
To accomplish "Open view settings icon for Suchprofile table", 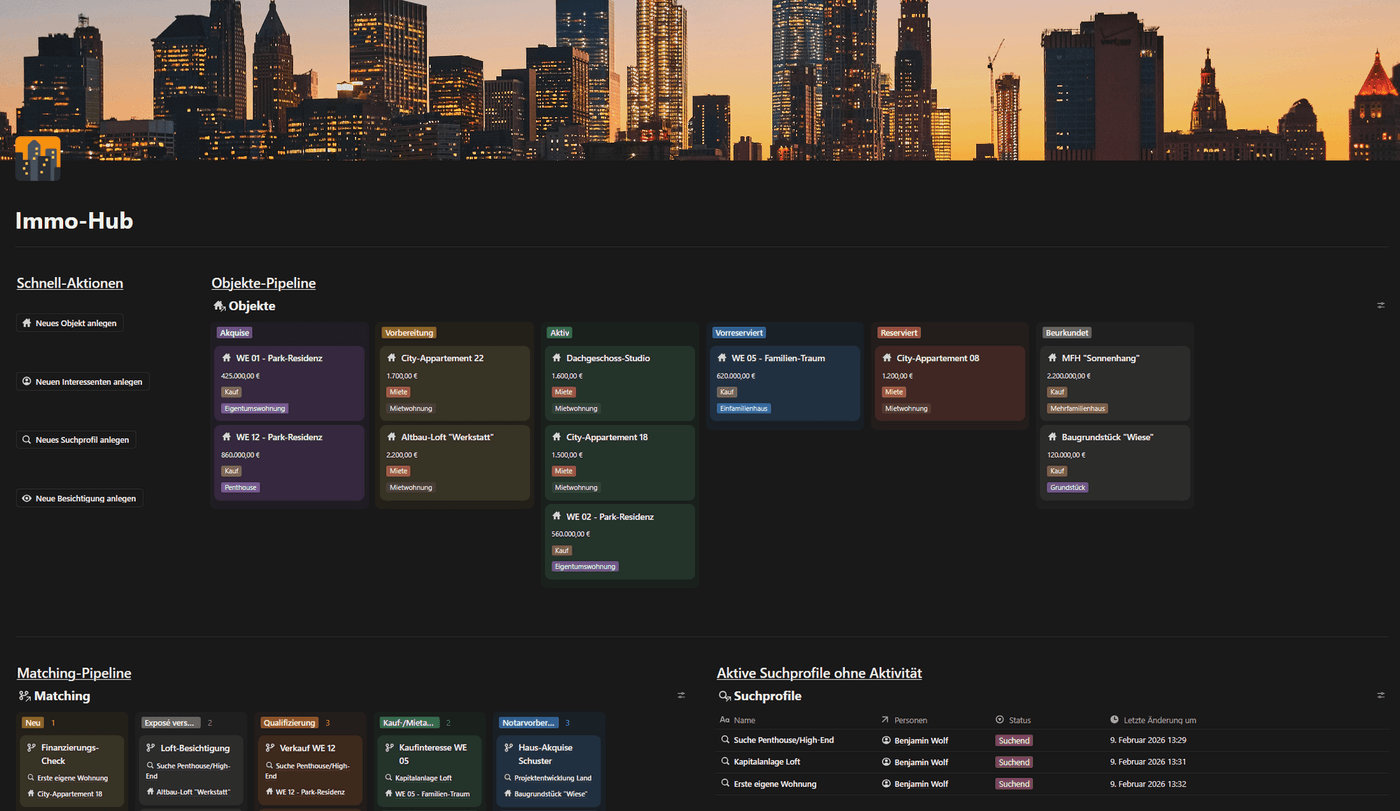I will click(1381, 696).
